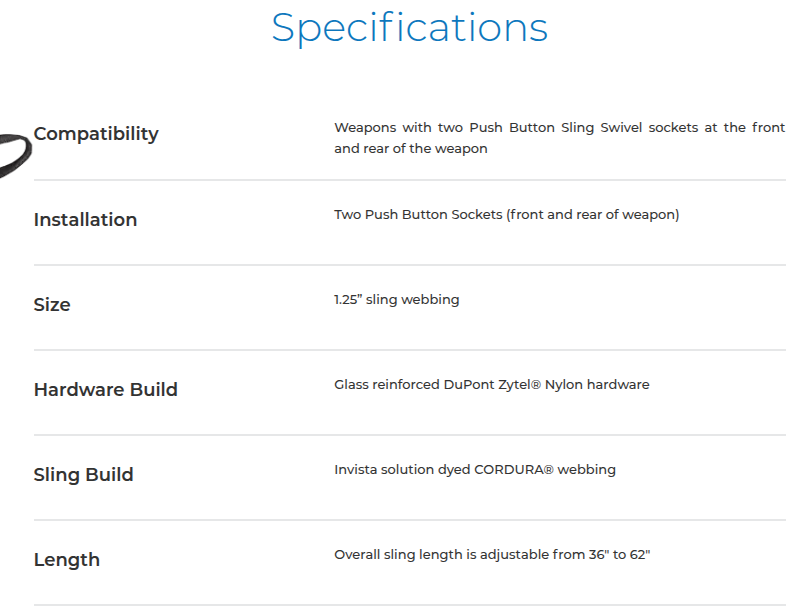The width and height of the screenshot is (800, 616).
Task: Select the Overall sling length description
Action: click(491, 555)
